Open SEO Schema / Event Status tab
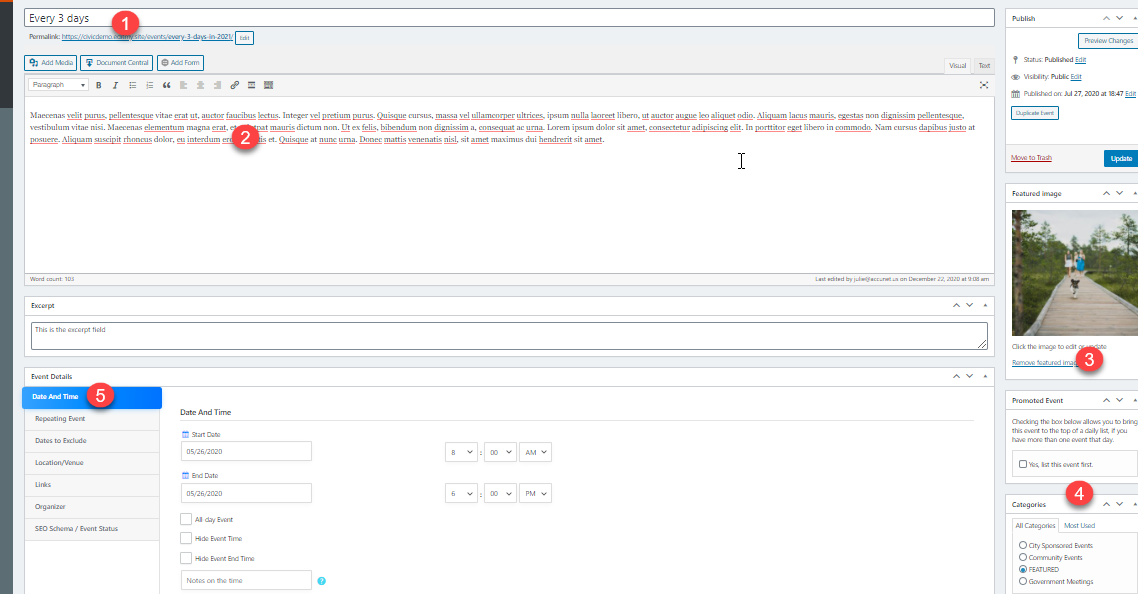 coord(92,529)
